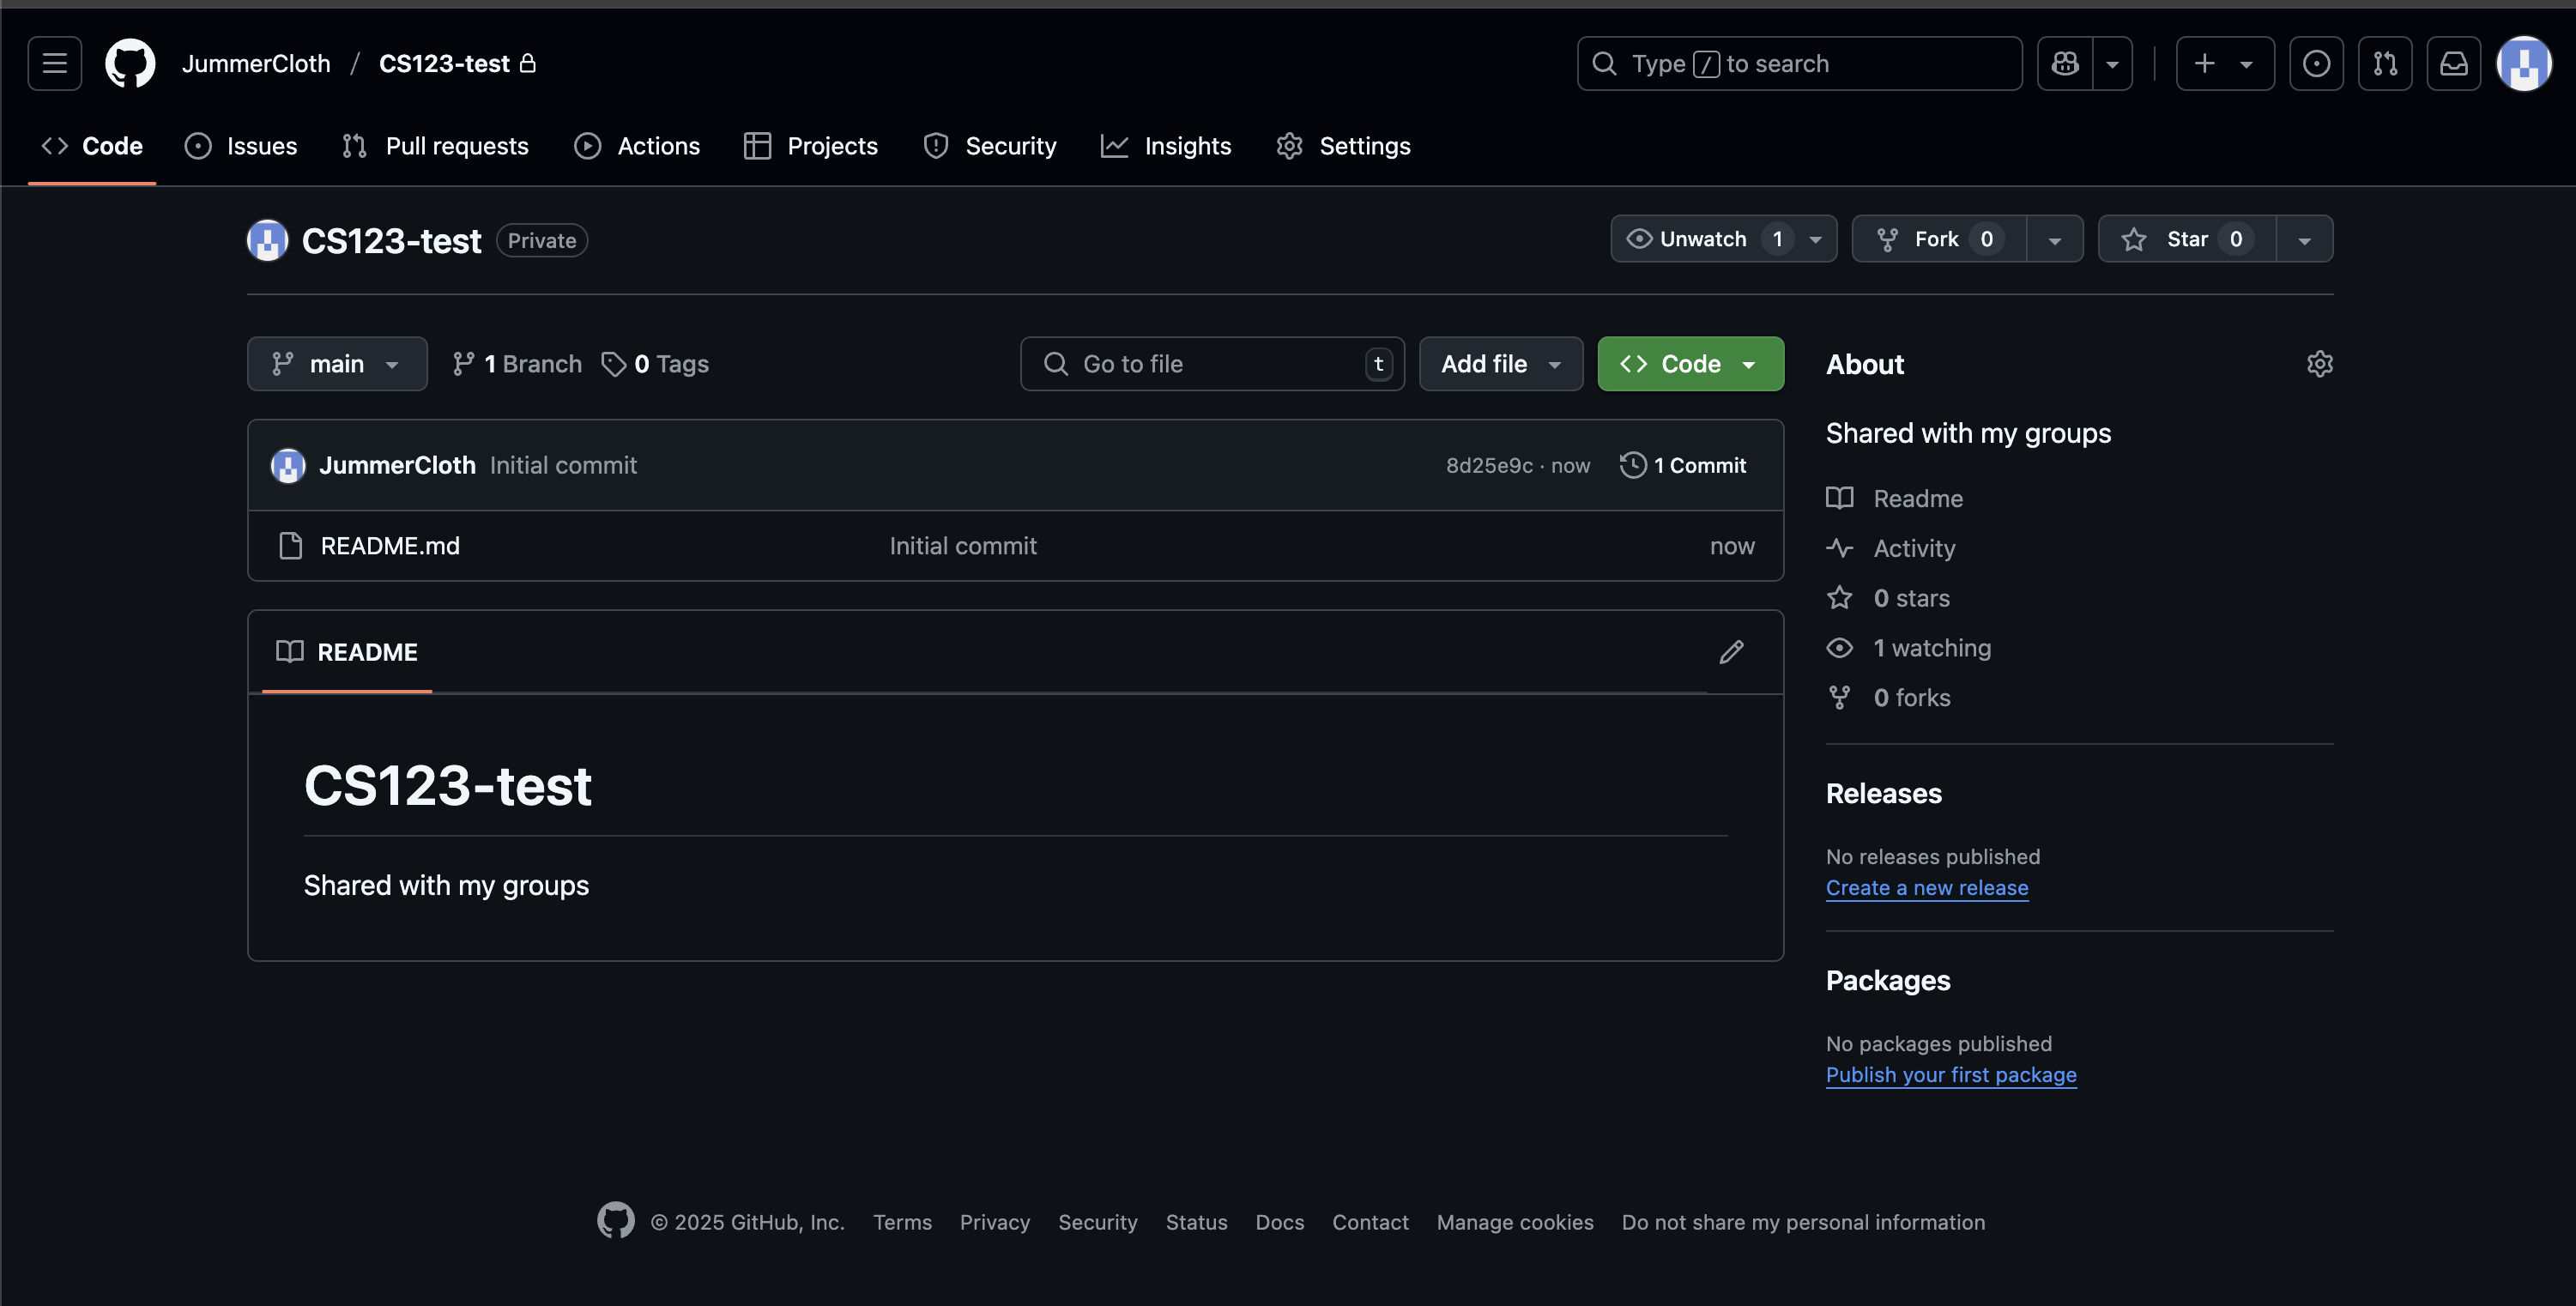View 0 forks link
Viewport: 2576px width, 1306px height.
tap(1889, 699)
